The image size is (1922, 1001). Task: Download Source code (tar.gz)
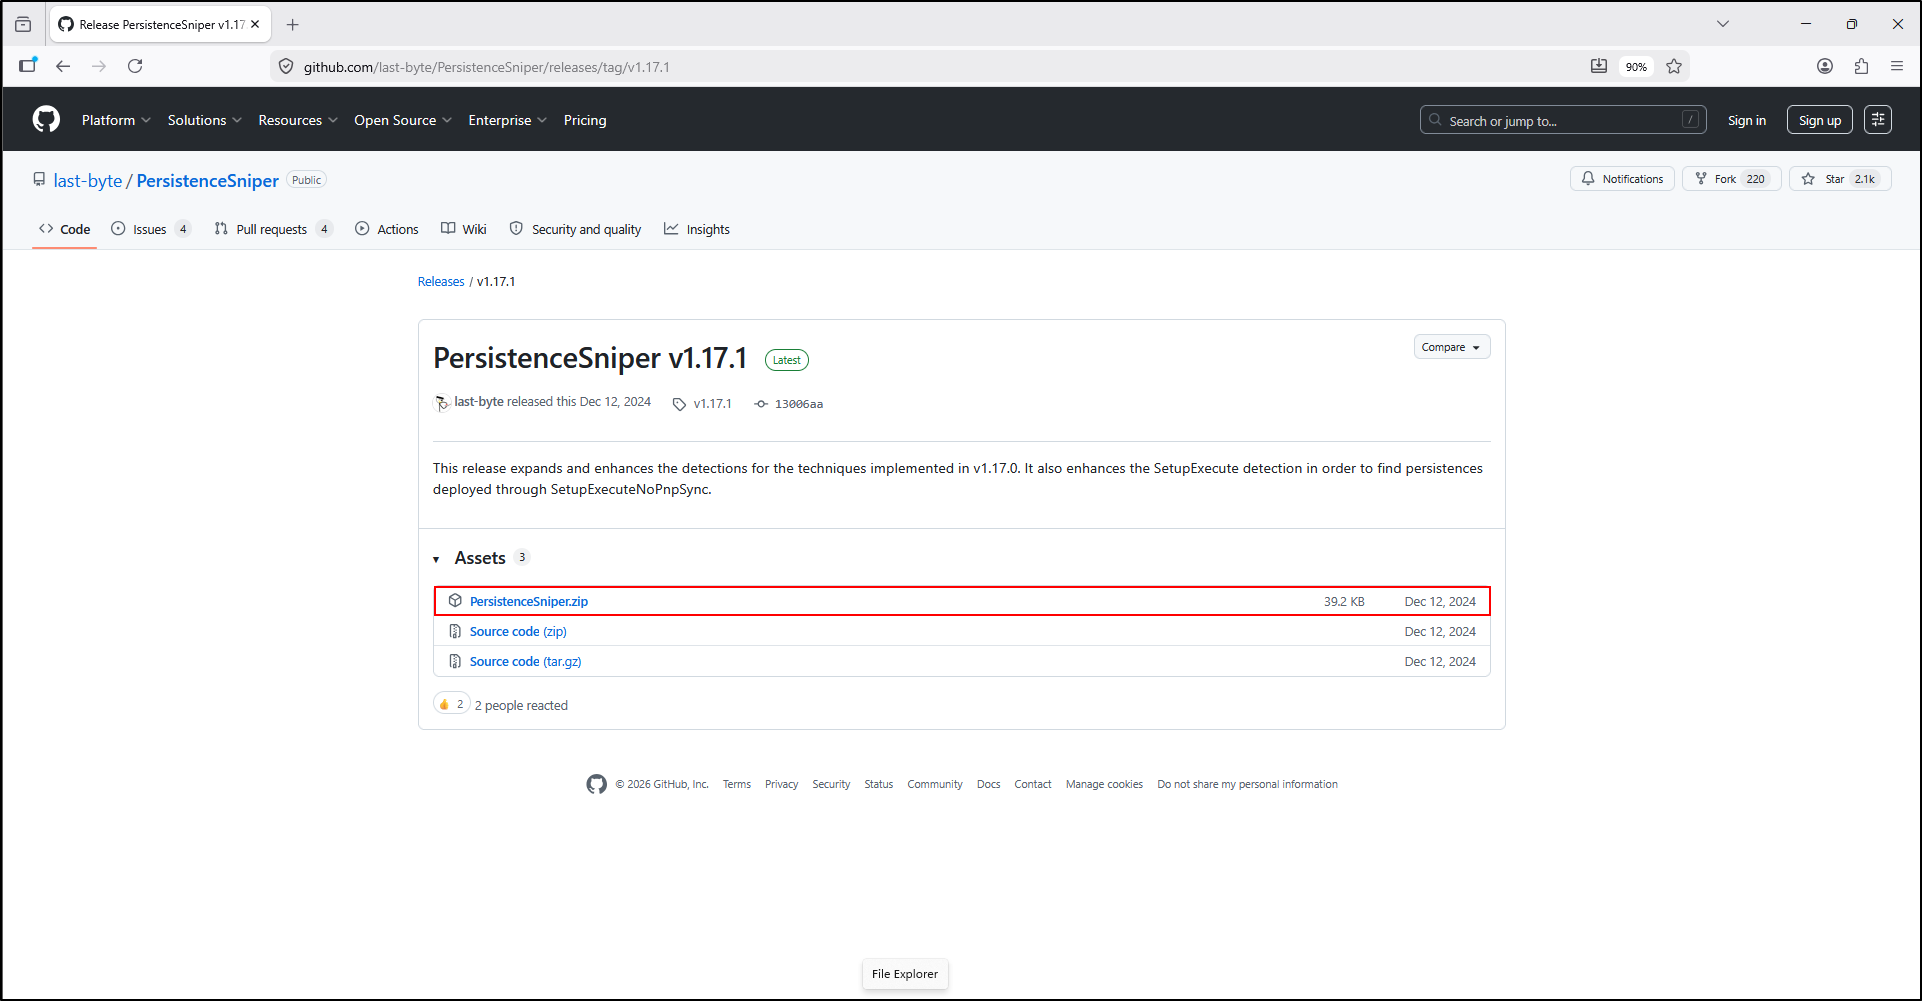click(526, 662)
